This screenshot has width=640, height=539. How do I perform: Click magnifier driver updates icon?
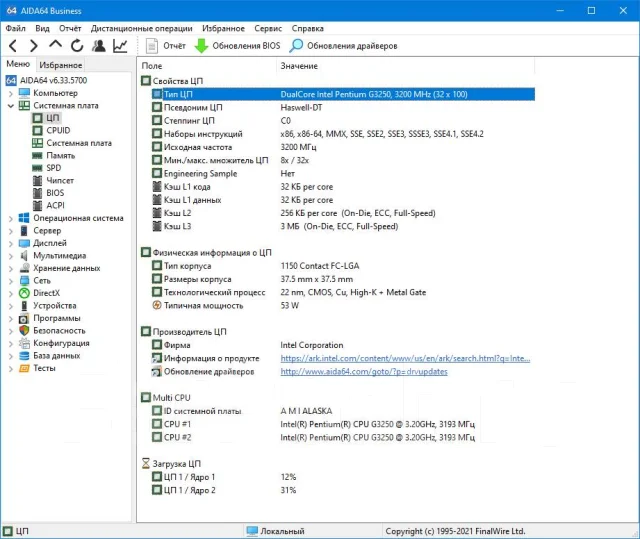(296, 46)
